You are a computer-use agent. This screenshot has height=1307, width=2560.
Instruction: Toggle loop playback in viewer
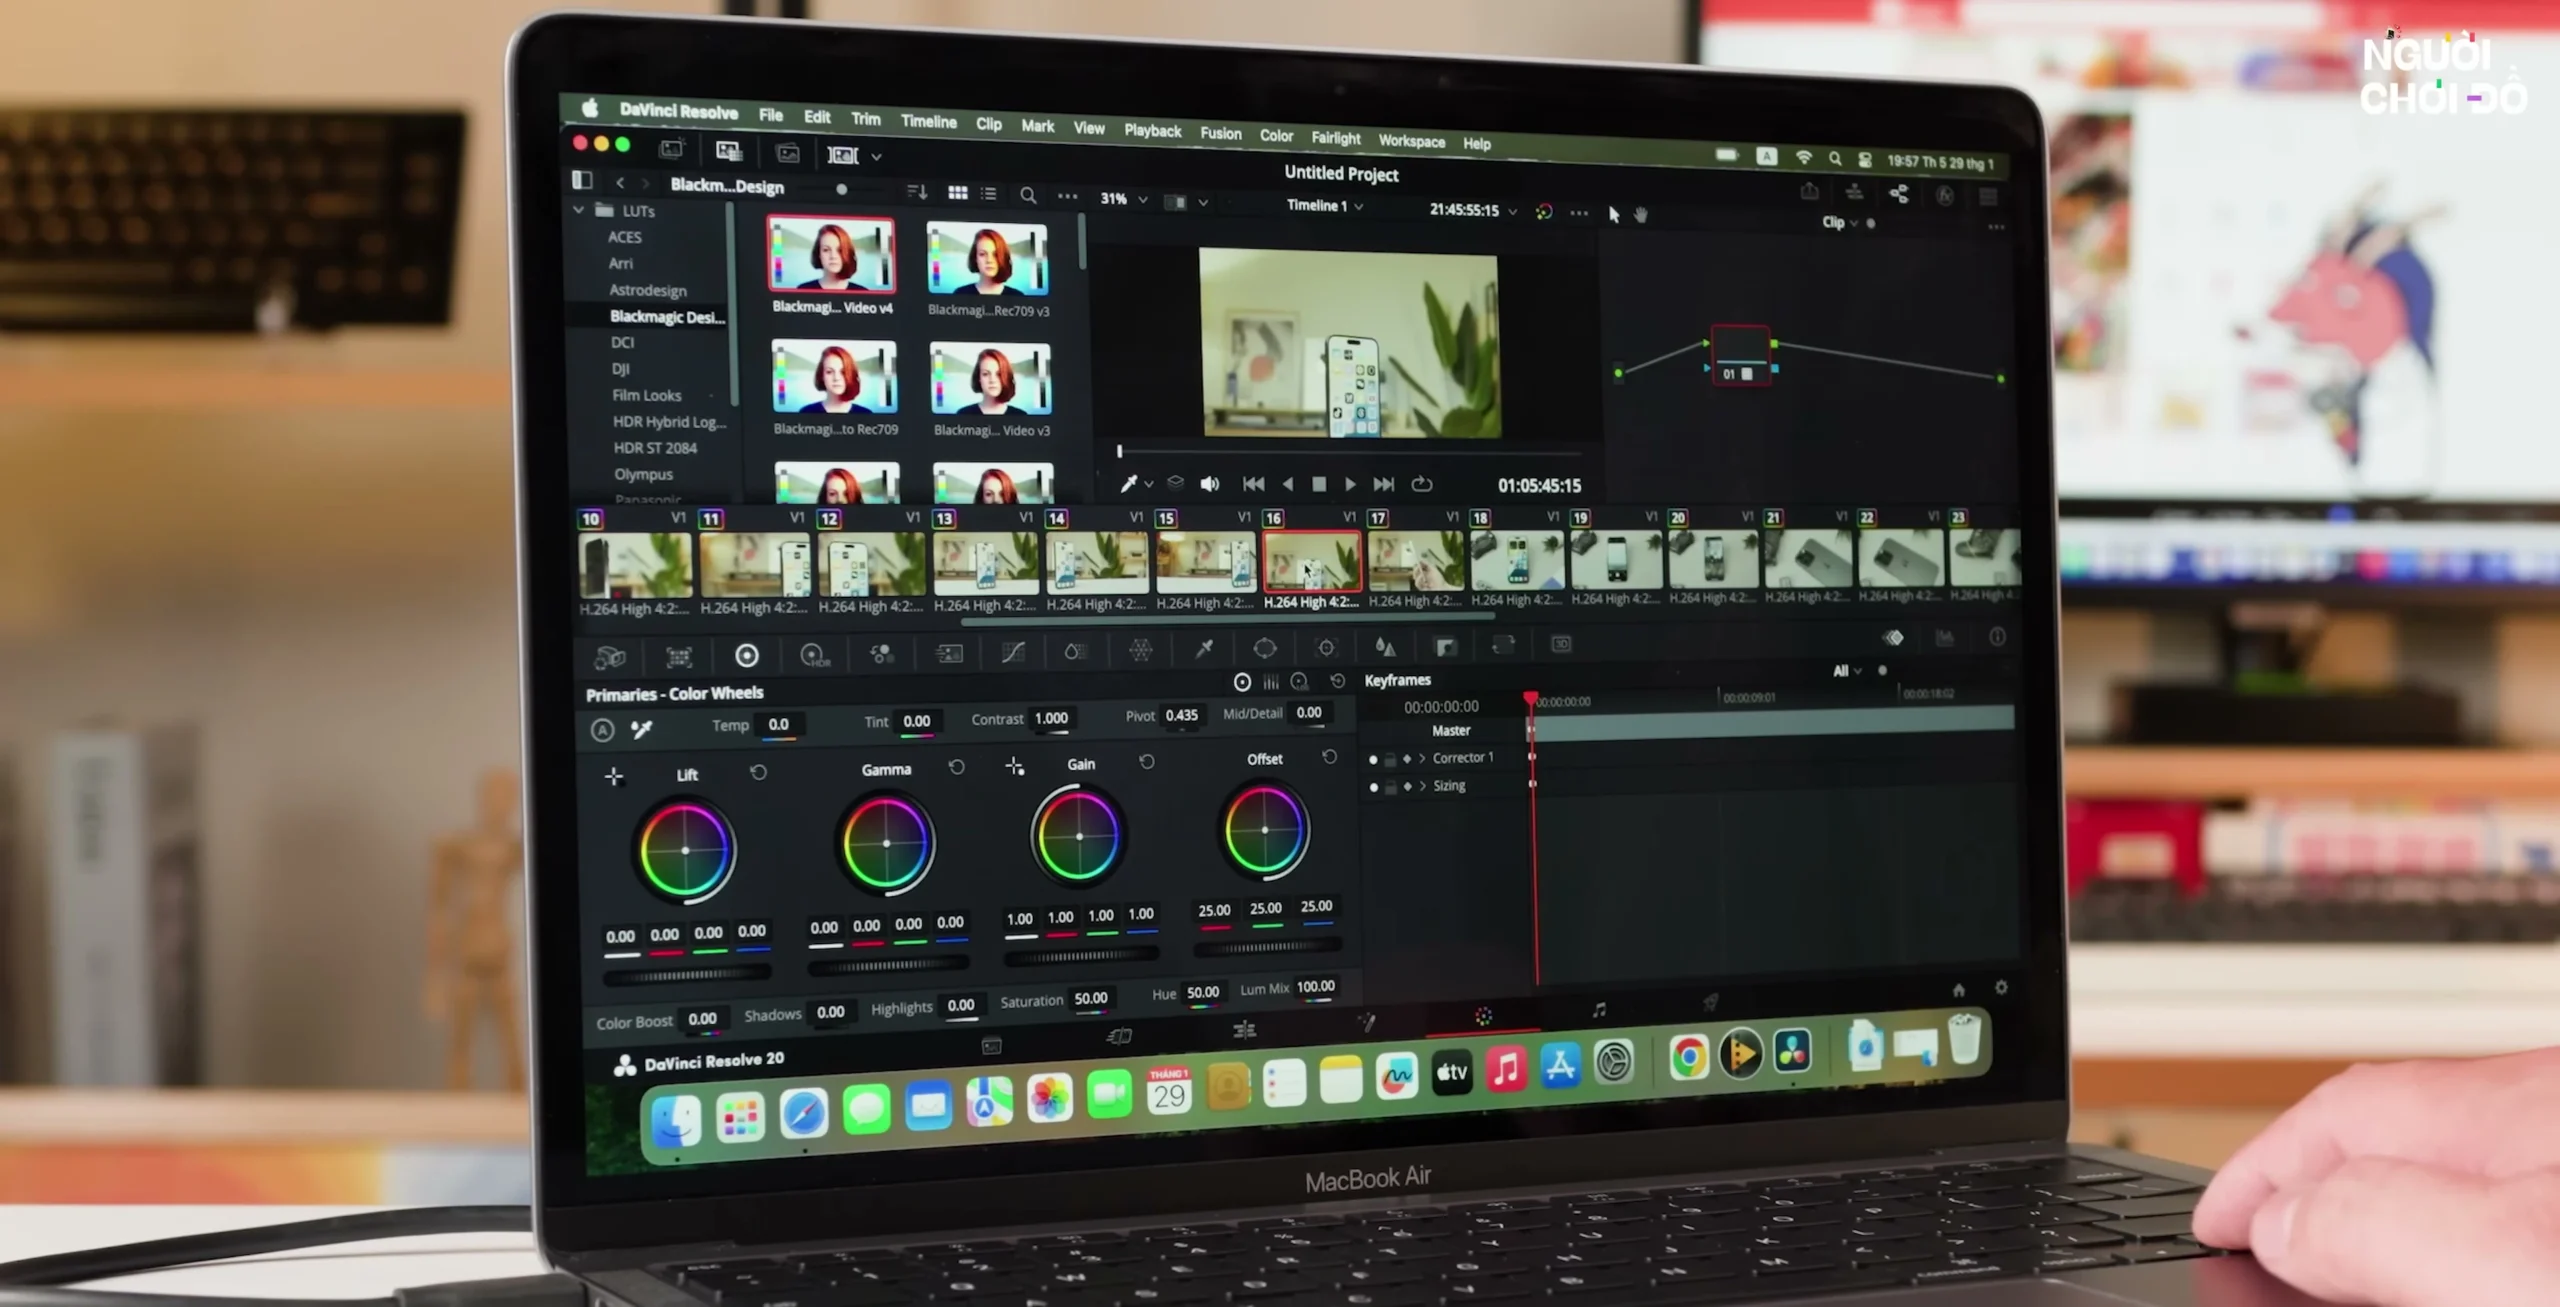click(x=1421, y=484)
